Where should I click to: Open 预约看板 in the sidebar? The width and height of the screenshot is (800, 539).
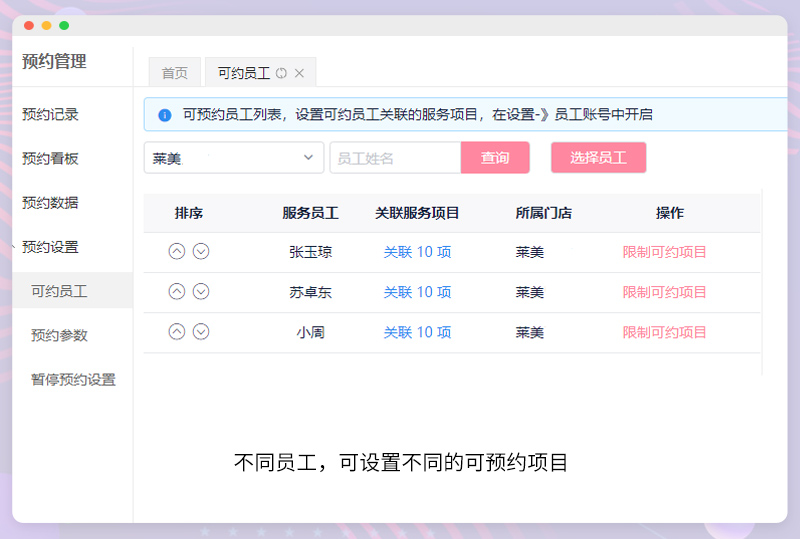50,159
